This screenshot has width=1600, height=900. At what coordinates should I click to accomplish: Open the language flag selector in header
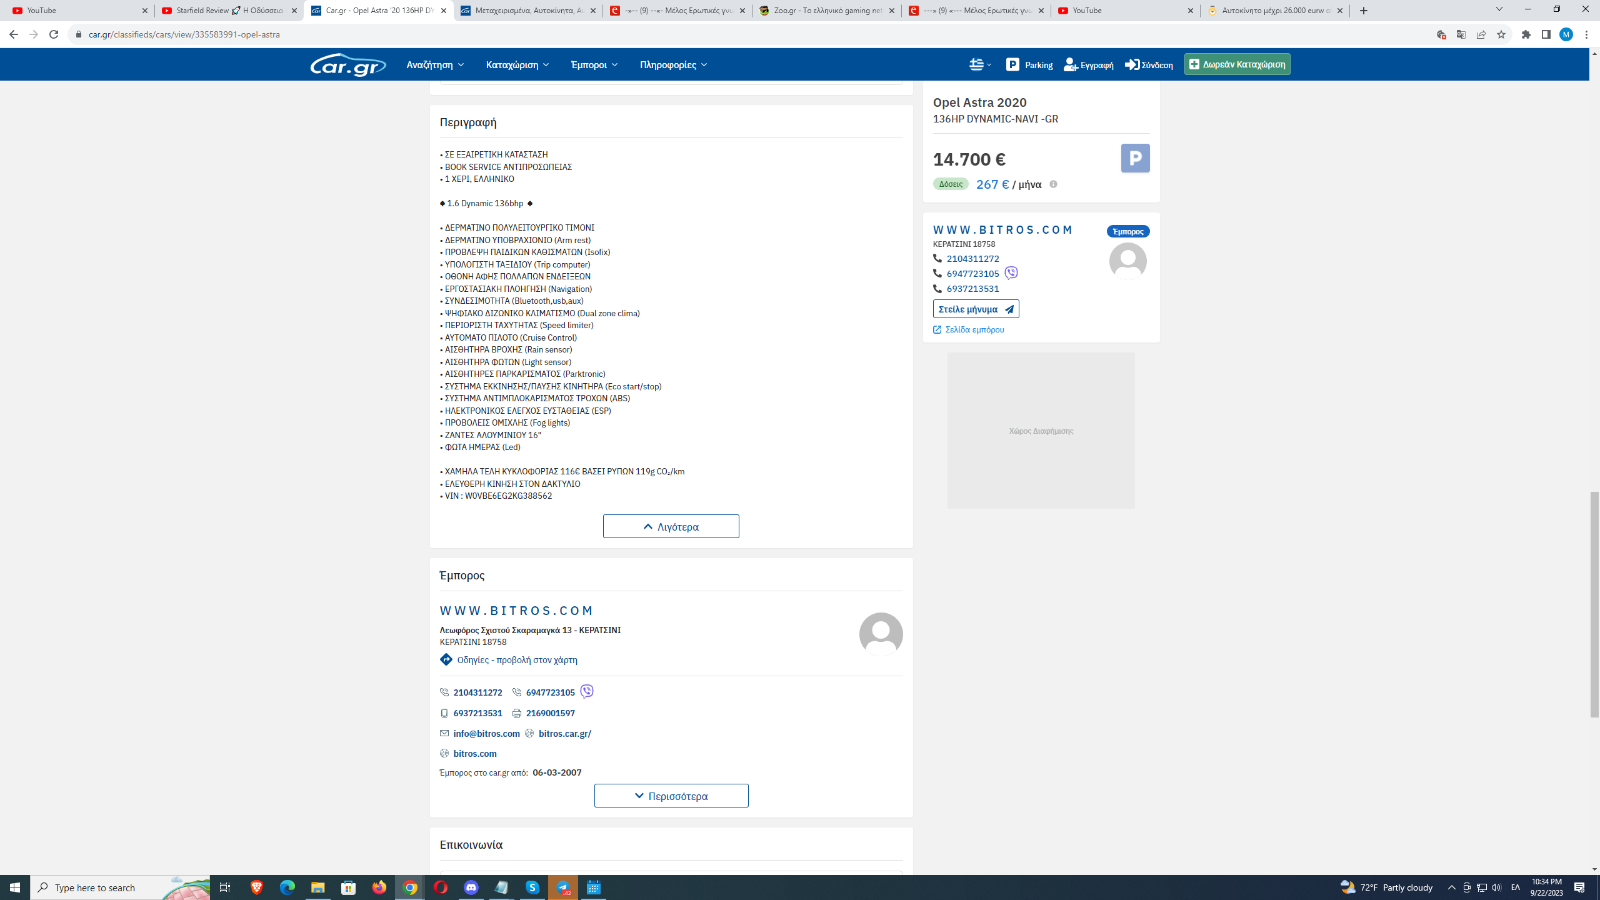(x=980, y=64)
